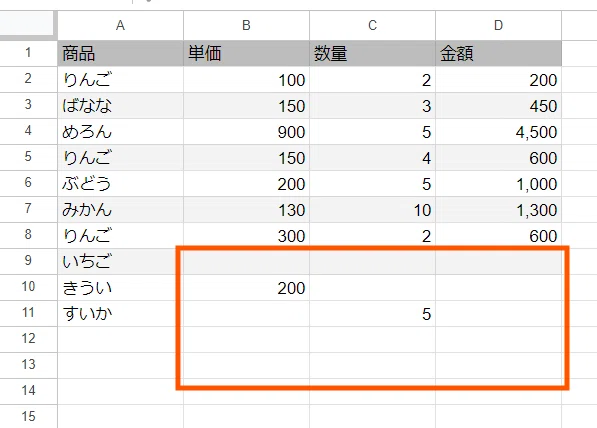Select row 1 header
This screenshot has width=597, height=428.
click(28, 53)
